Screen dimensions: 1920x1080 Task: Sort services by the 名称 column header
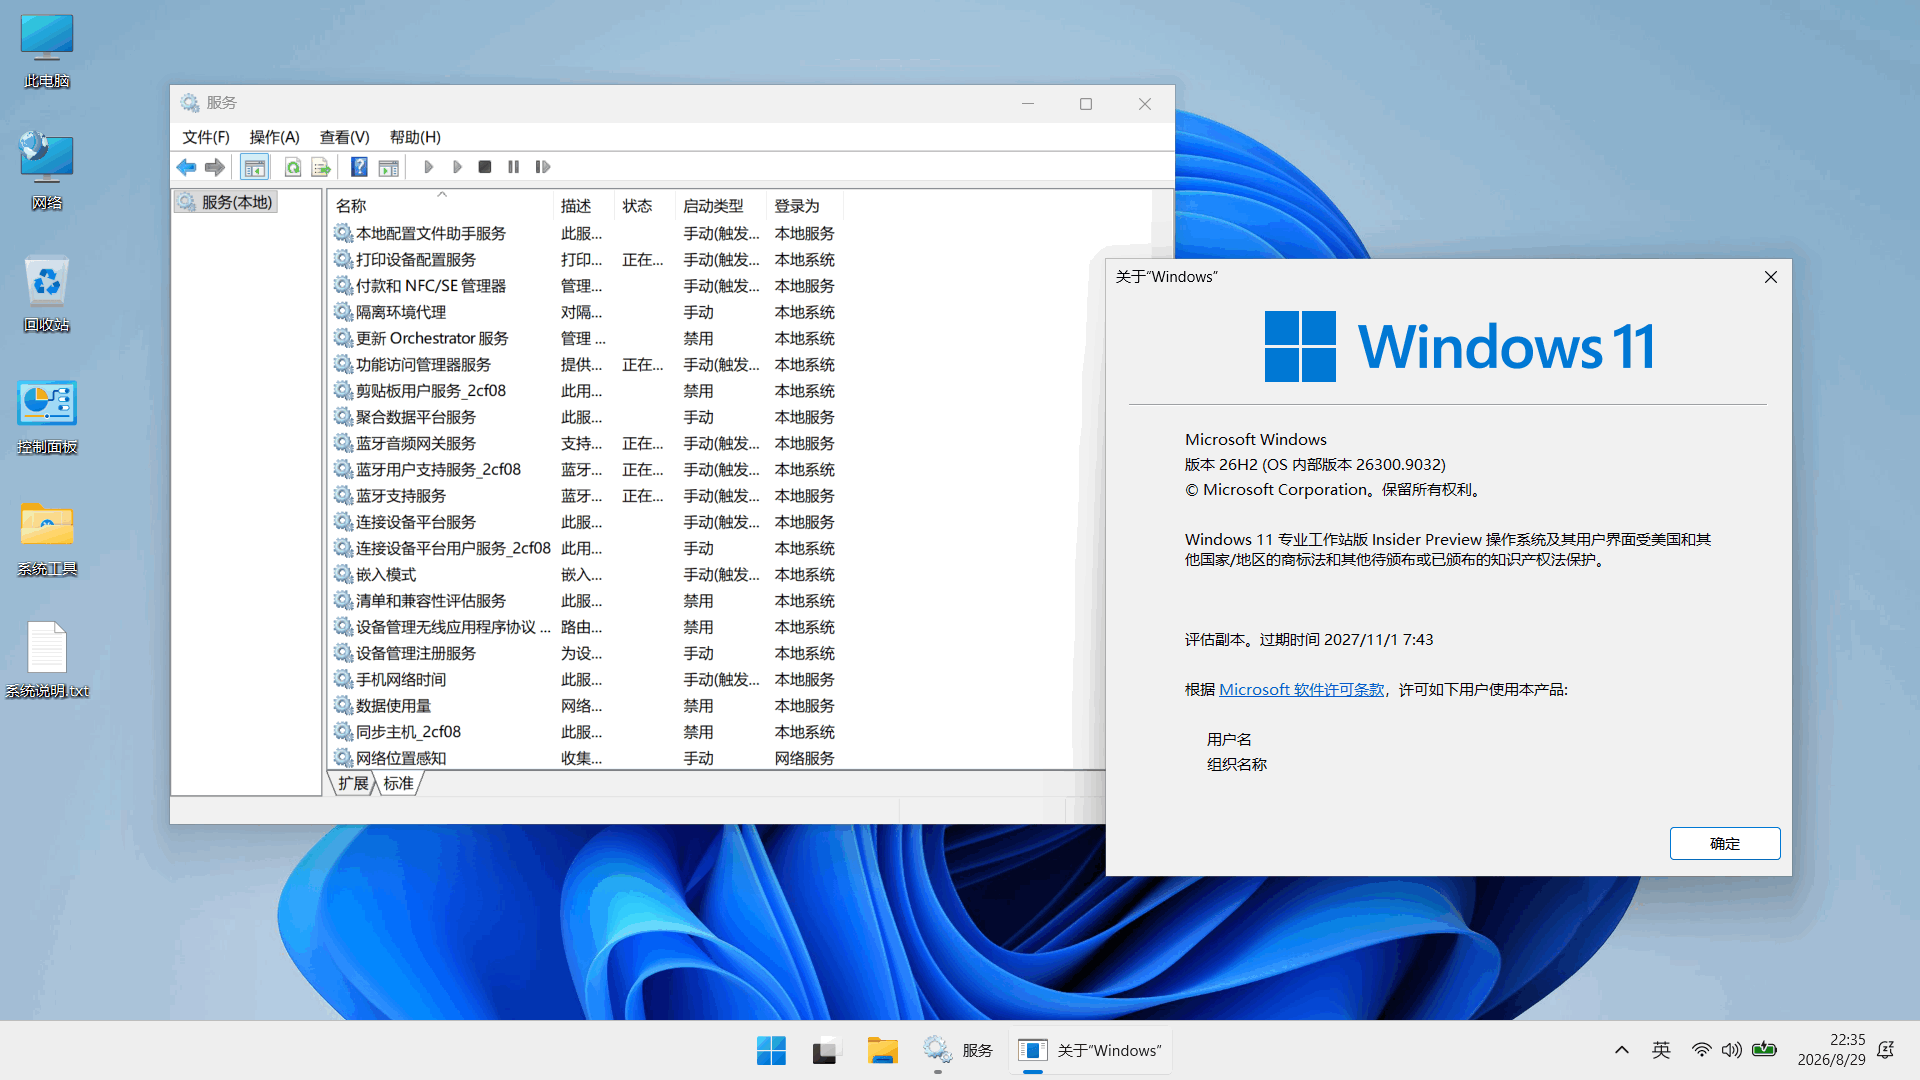click(440, 205)
